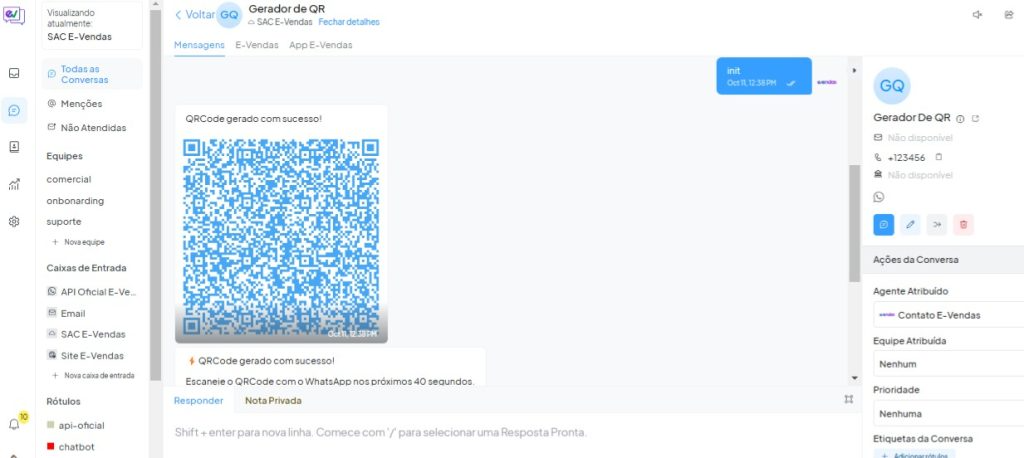
Task: Click the reply message input field
Action: [509, 433]
